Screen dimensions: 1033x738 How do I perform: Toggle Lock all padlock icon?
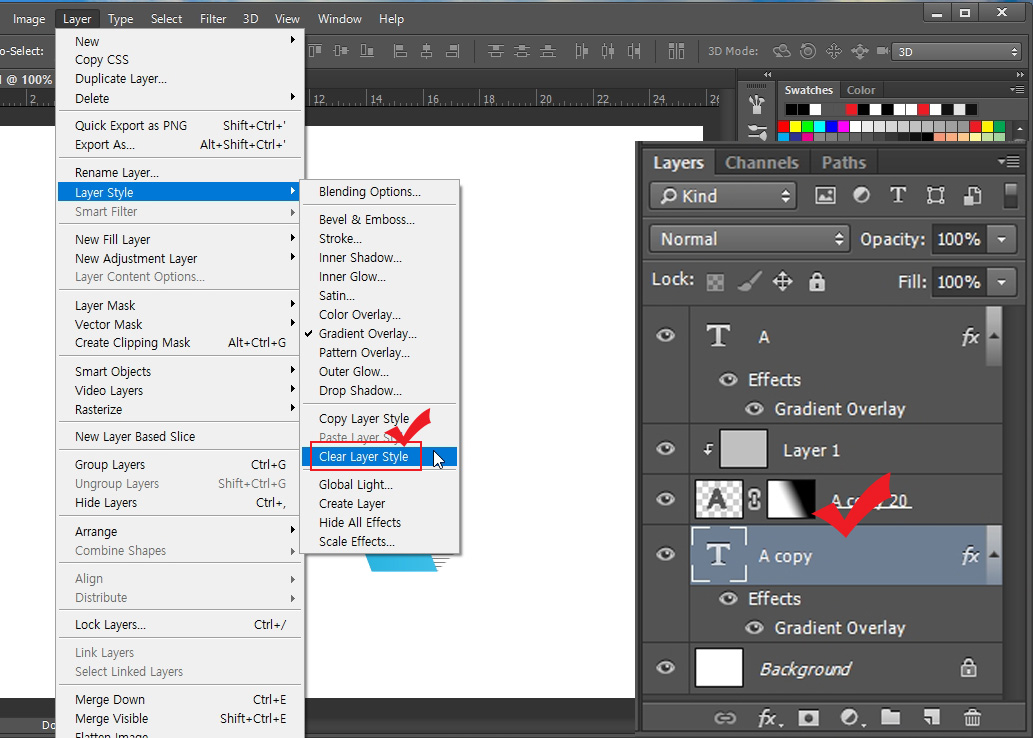click(x=817, y=281)
